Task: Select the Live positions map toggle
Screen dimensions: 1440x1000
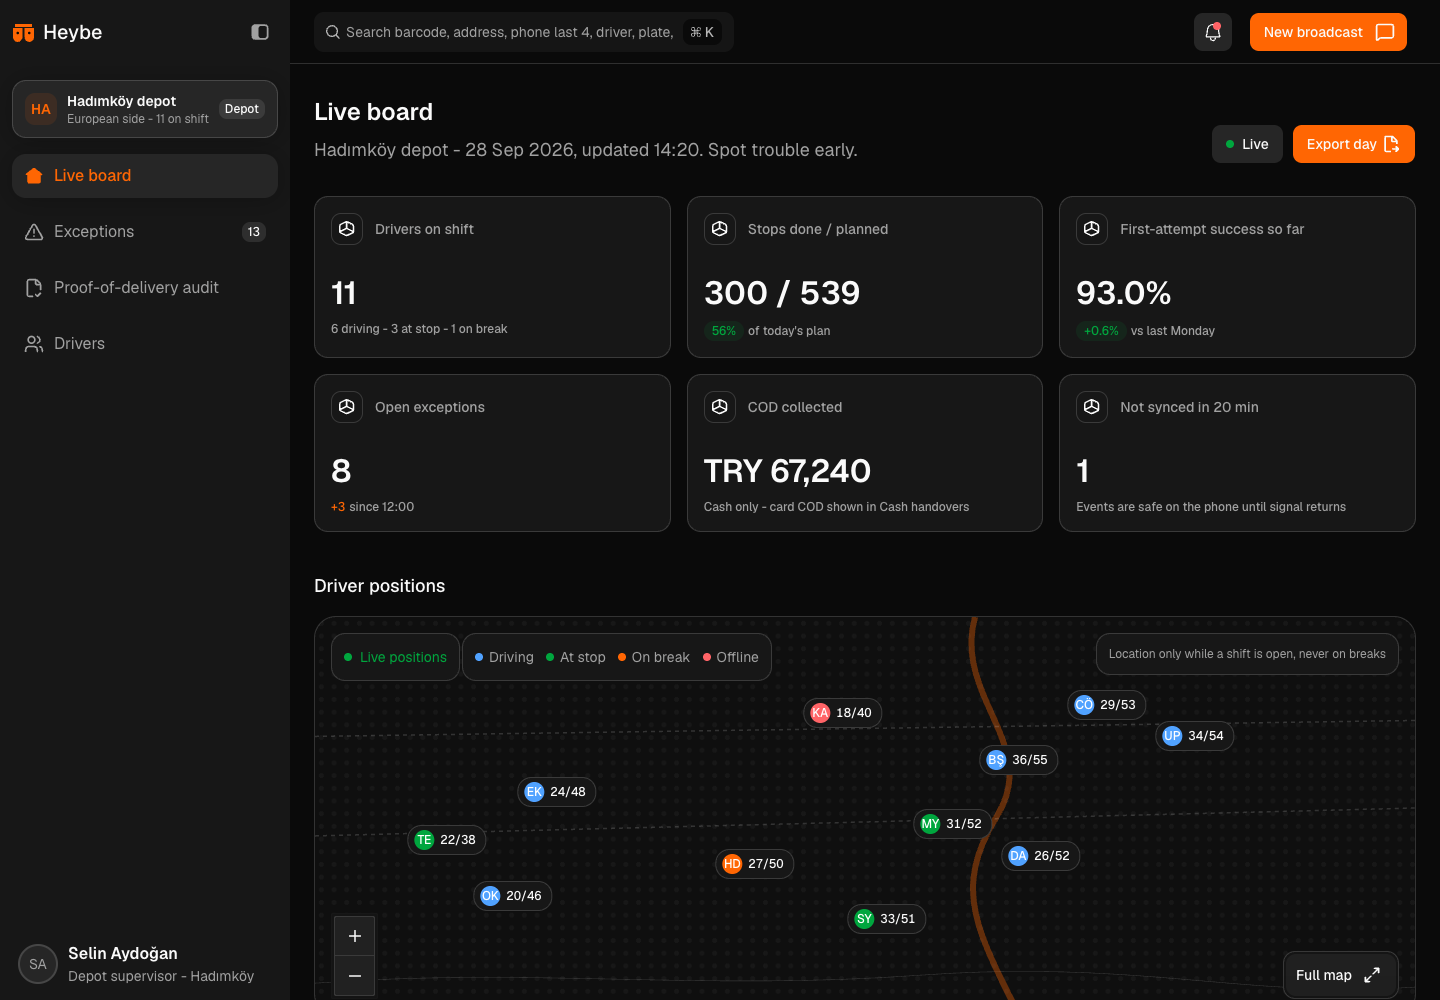Action: (395, 657)
